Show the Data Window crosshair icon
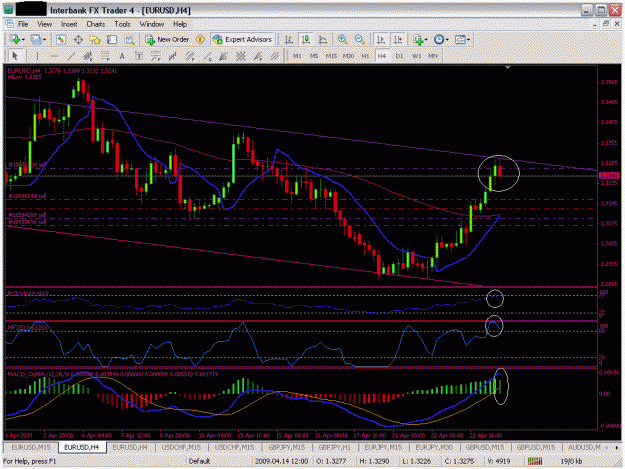 tap(78, 39)
